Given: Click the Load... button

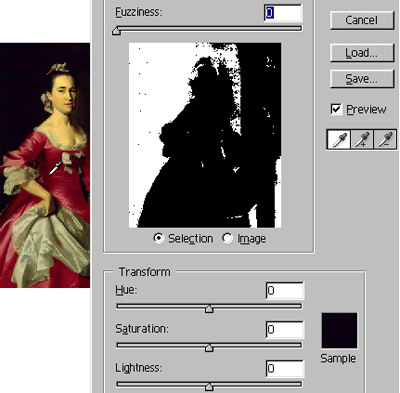Looking at the screenshot, I should (362, 53).
